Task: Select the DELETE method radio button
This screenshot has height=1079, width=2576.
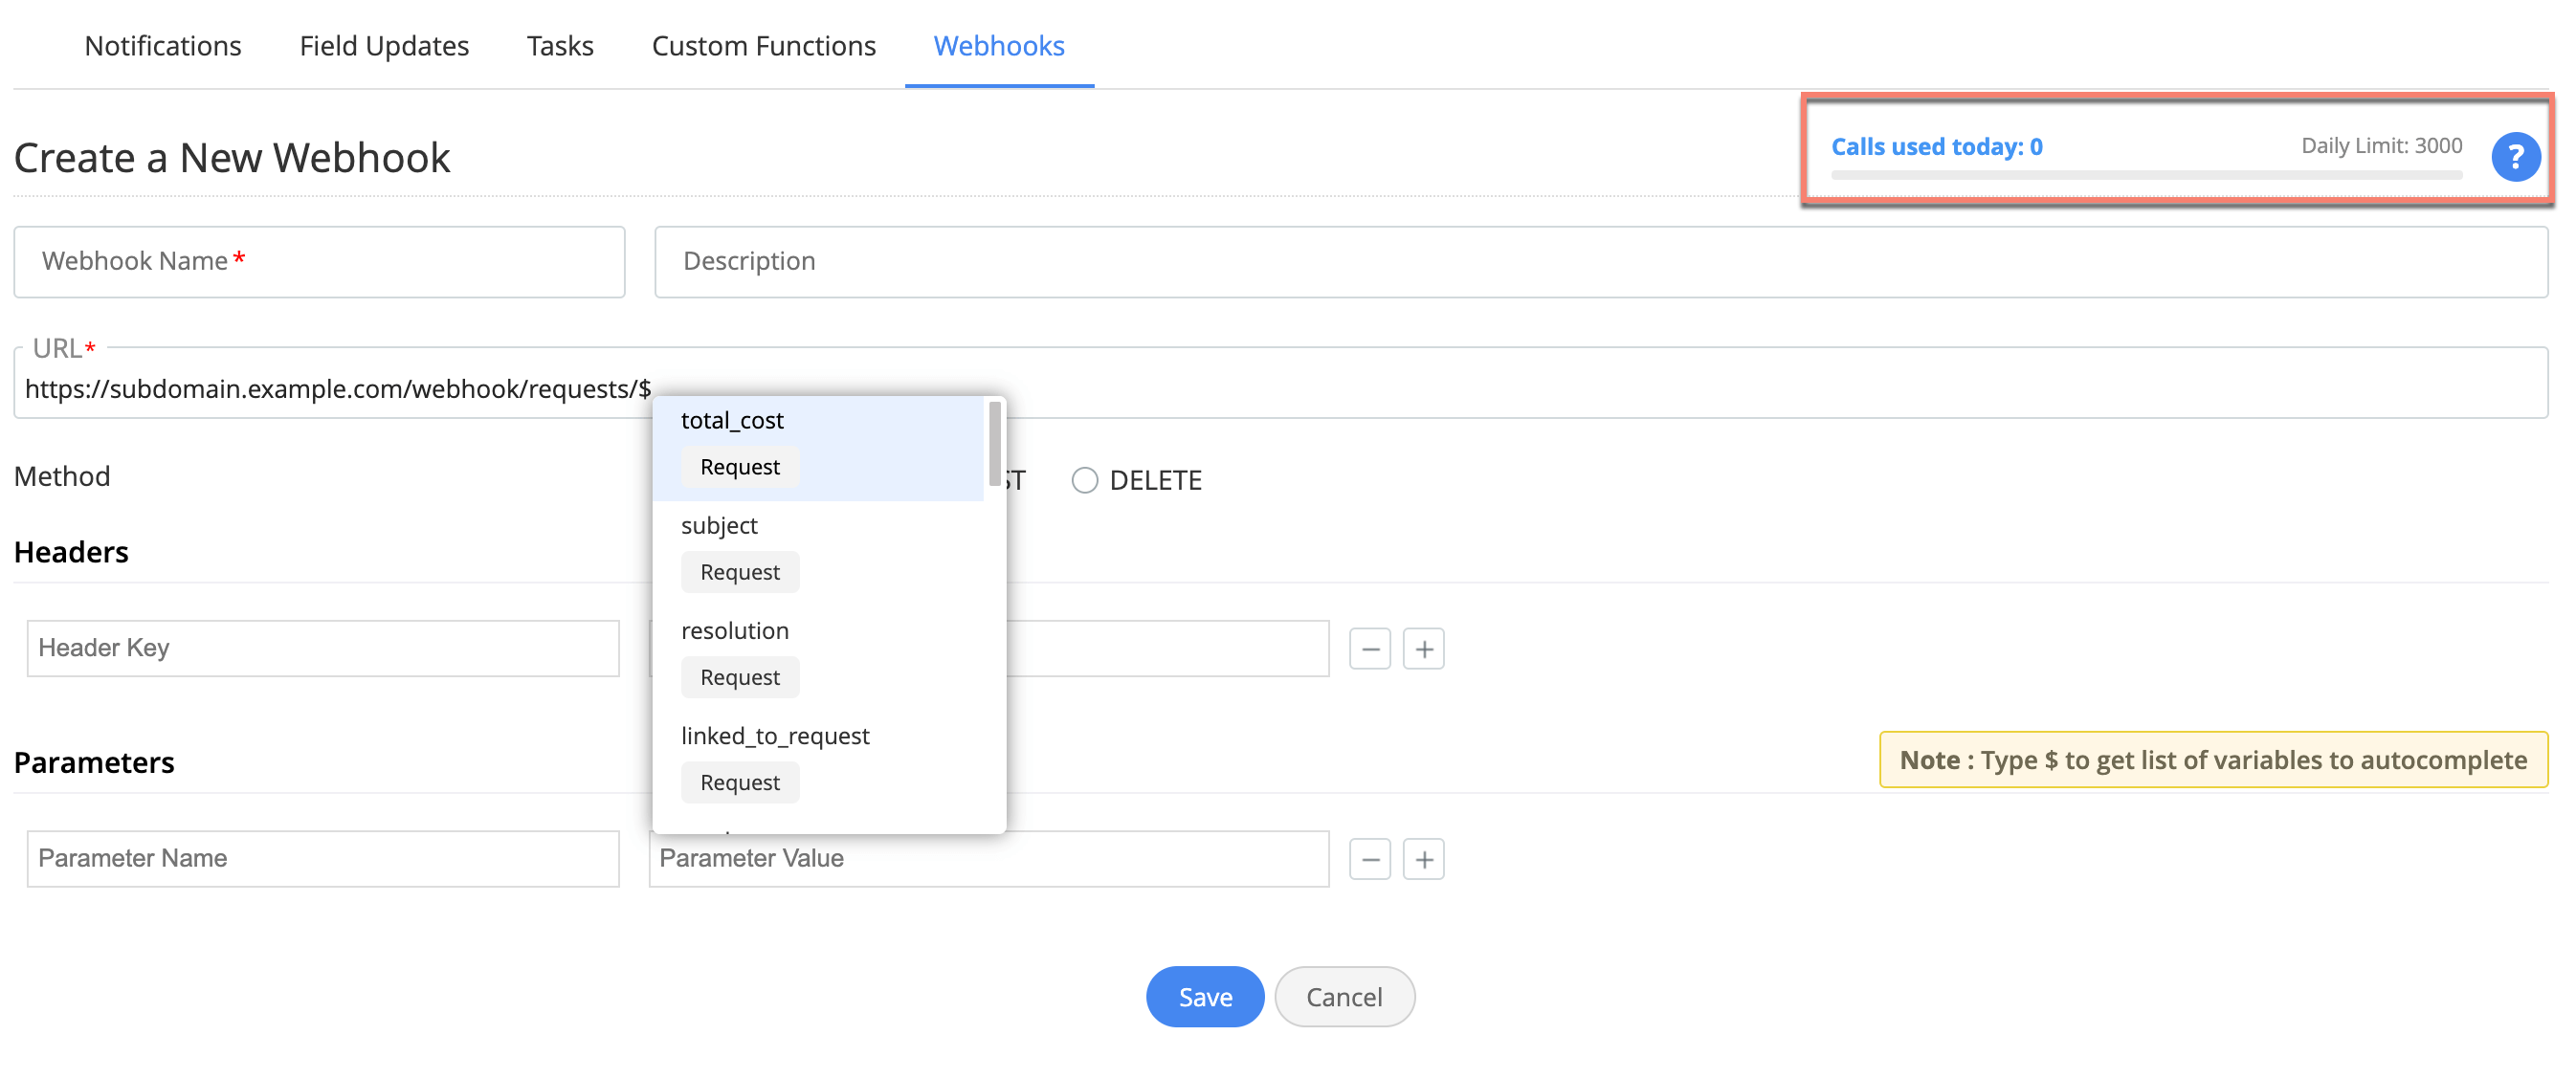Action: tap(1084, 481)
